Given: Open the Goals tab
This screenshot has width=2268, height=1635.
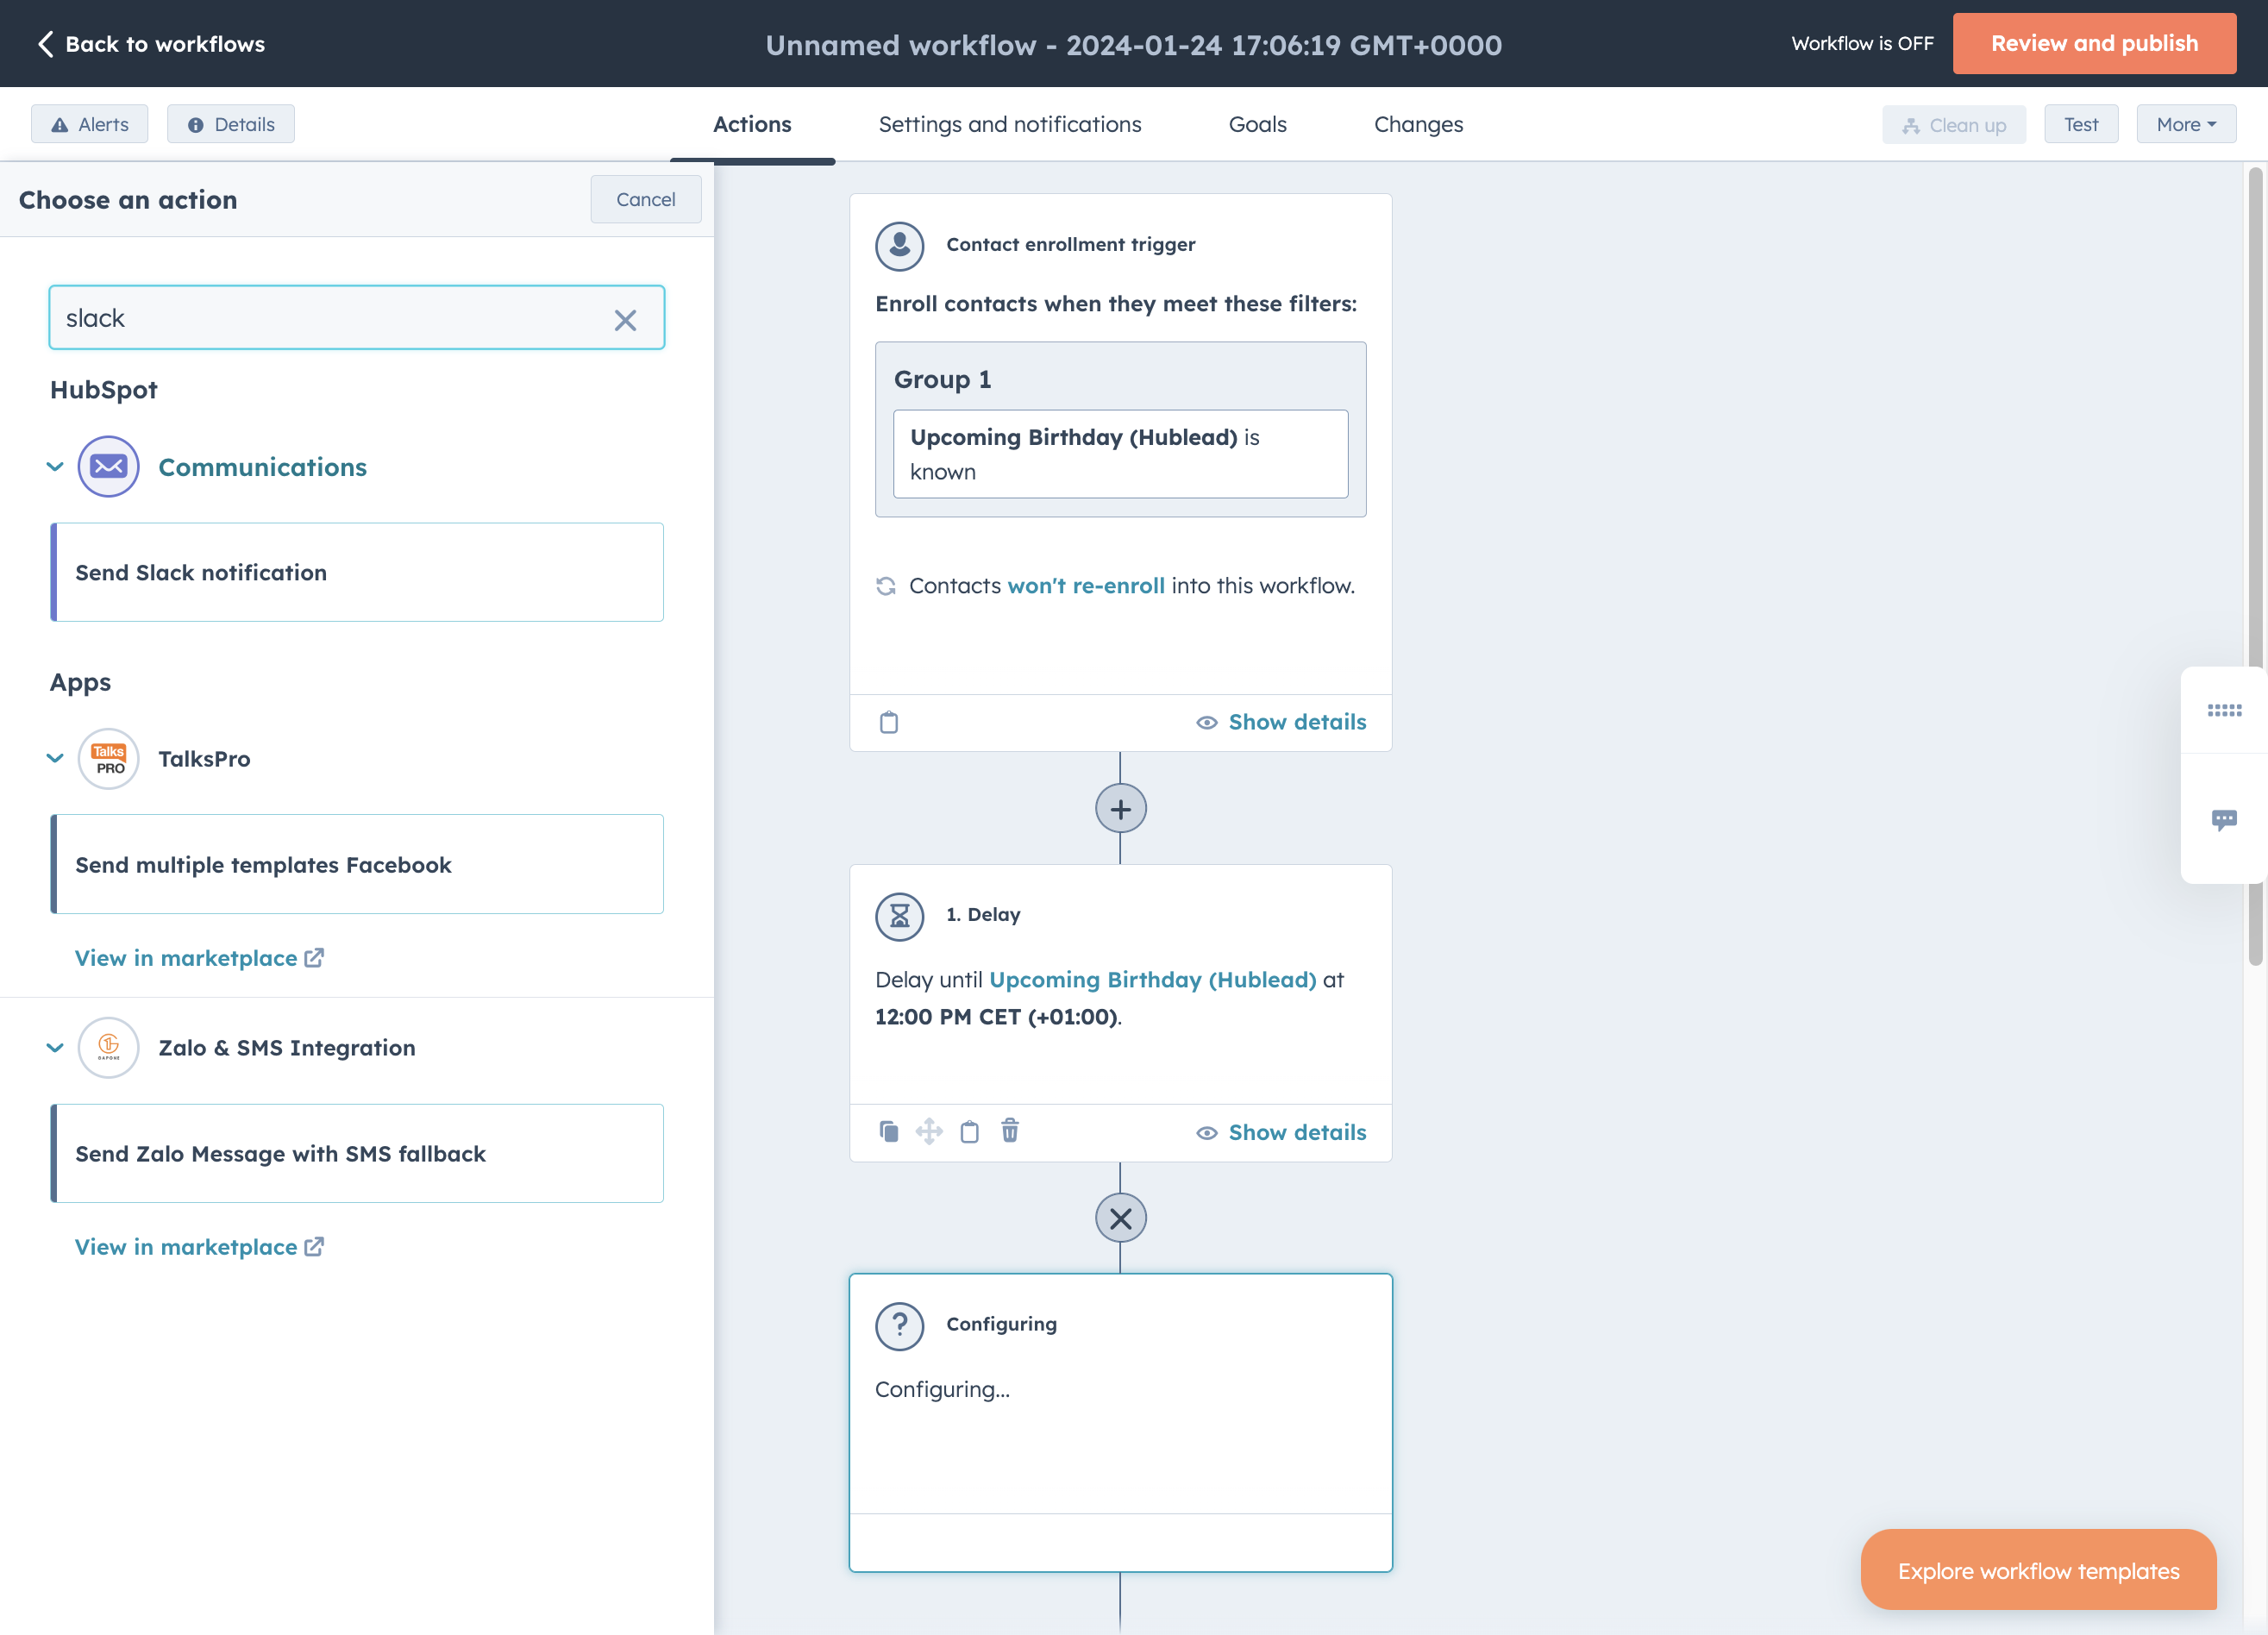Looking at the screenshot, I should [1257, 124].
